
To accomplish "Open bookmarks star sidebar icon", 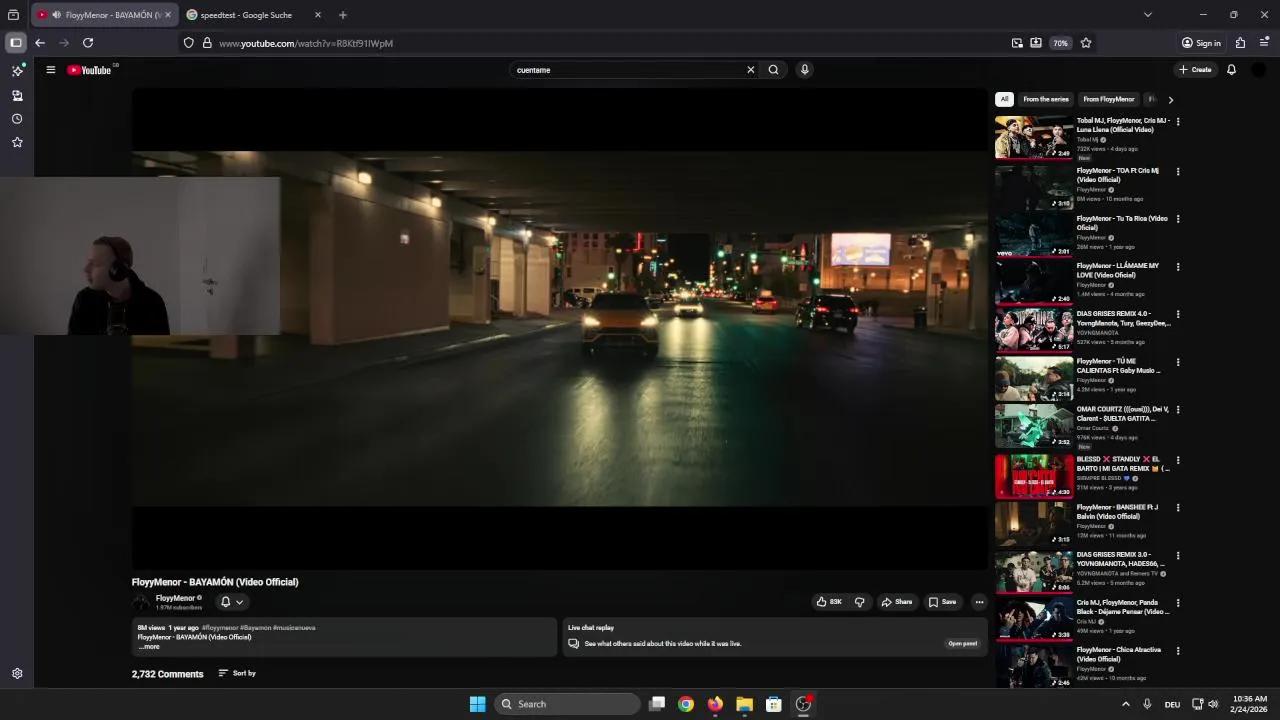I will [17, 142].
